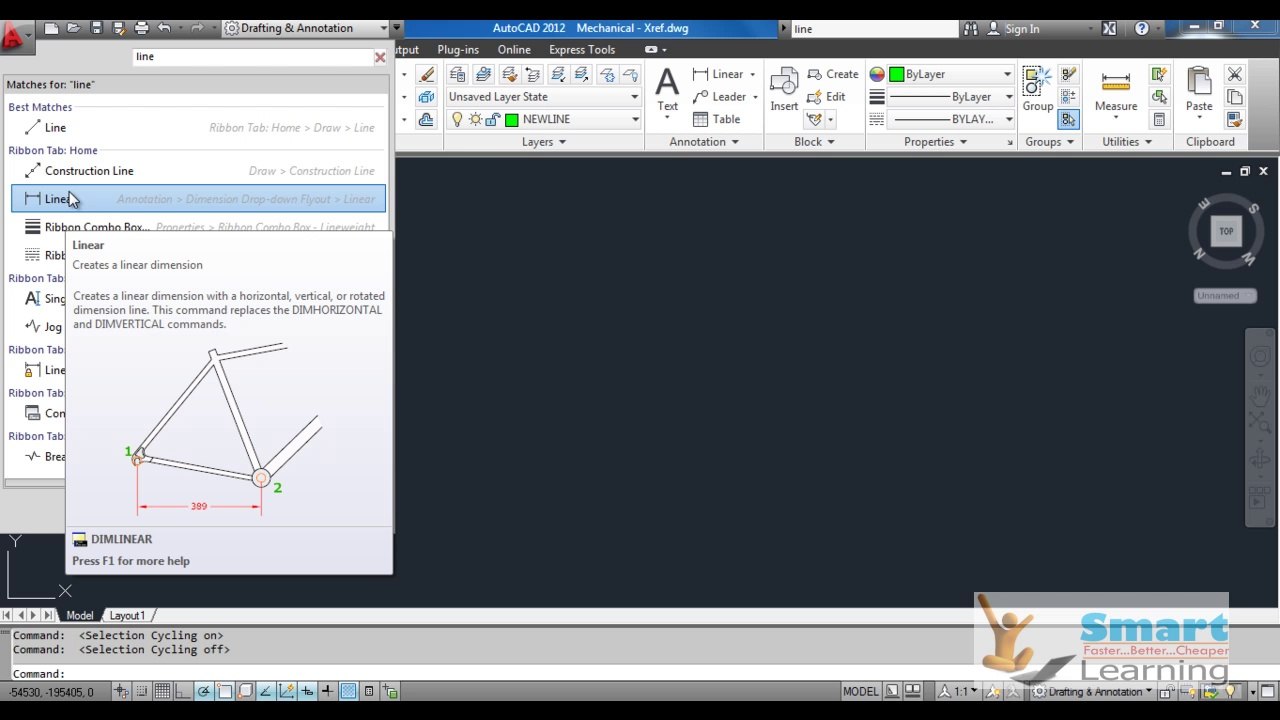Open the object color ByLayer dropdown
This screenshot has width=1280, height=720.
coord(950,74)
